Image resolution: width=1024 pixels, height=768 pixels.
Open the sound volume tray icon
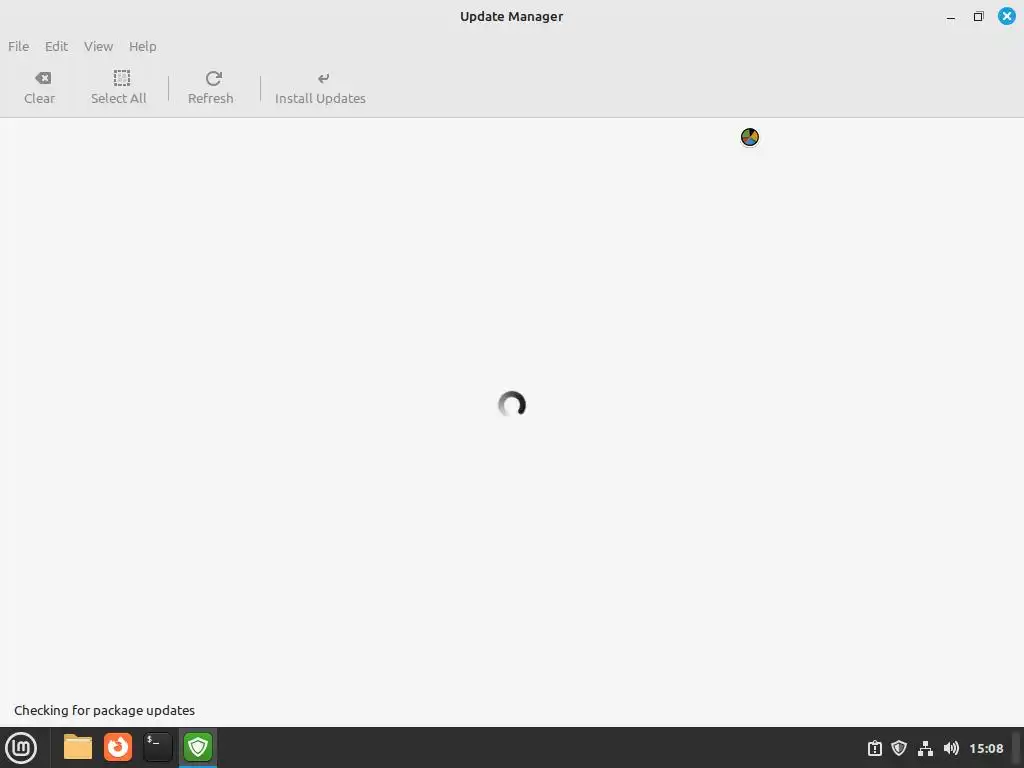point(952,748)
